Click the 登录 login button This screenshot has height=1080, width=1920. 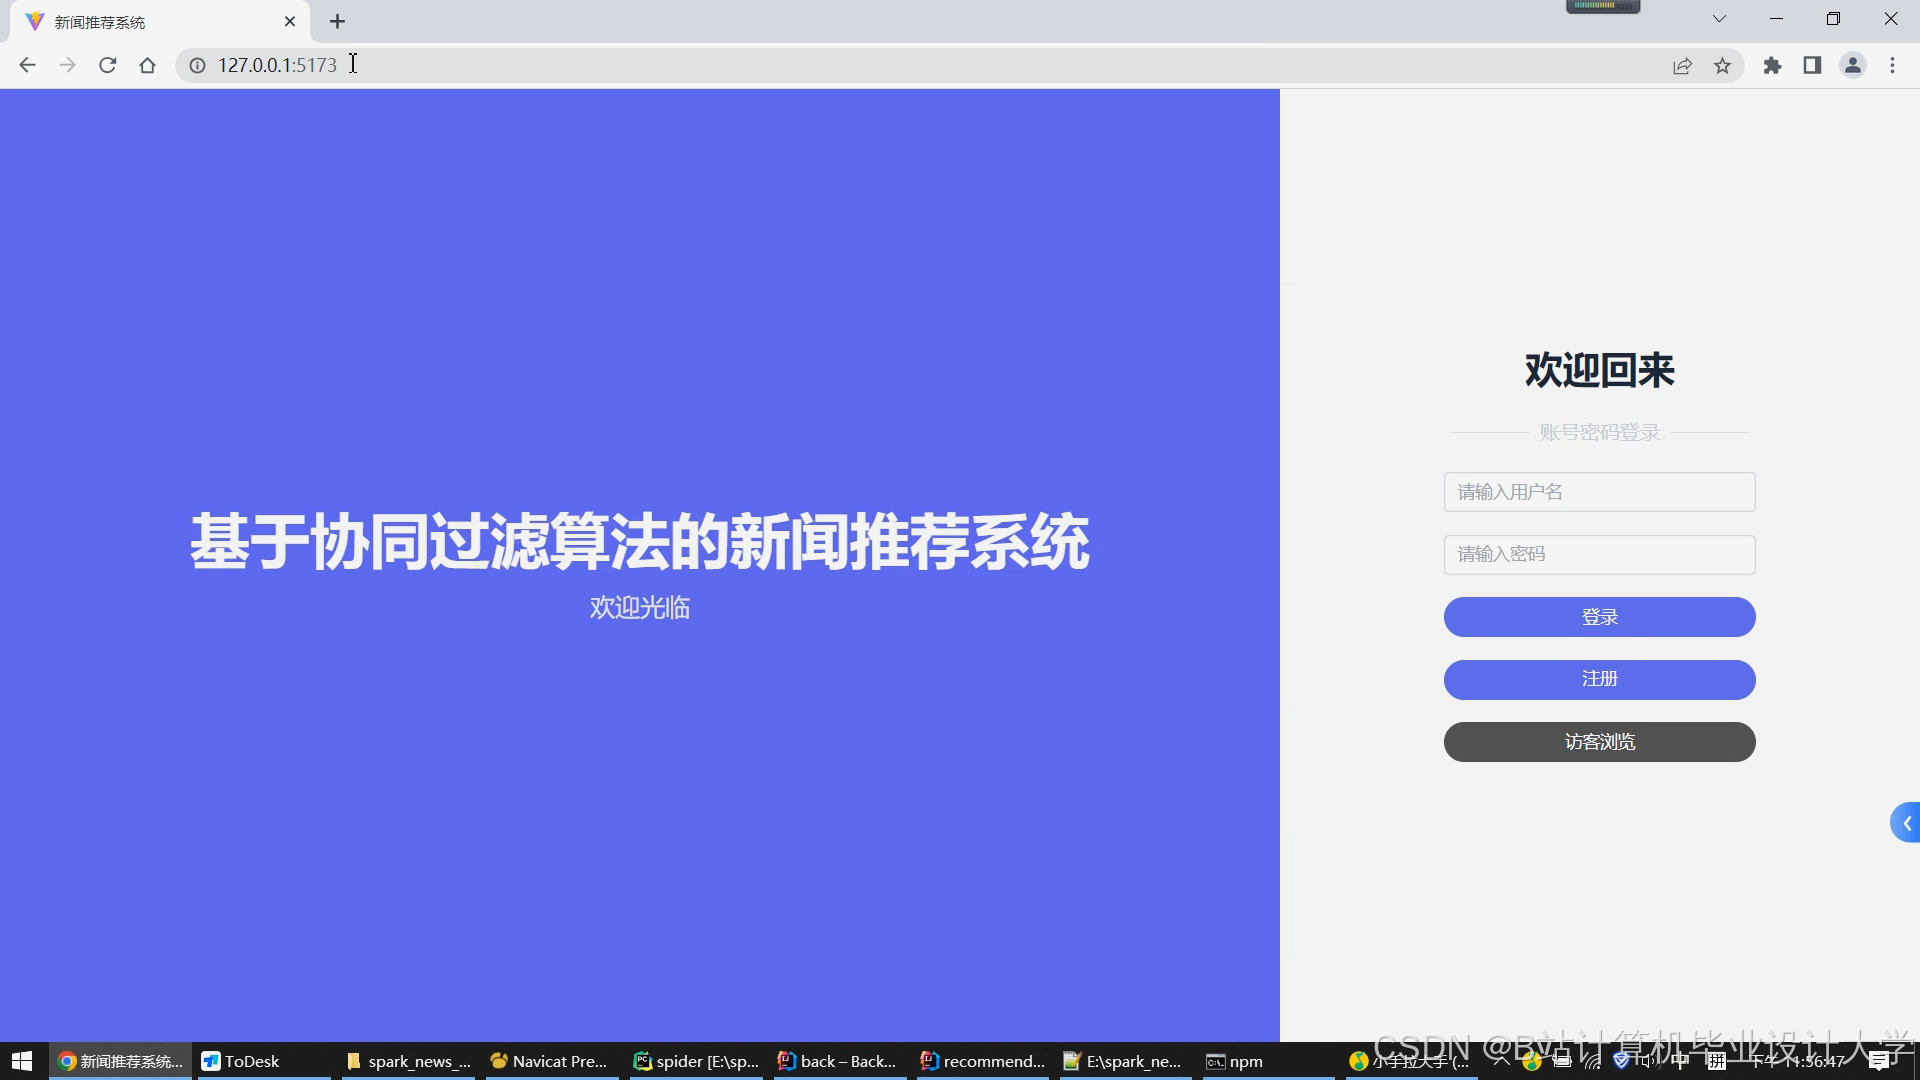point(1599,617)
